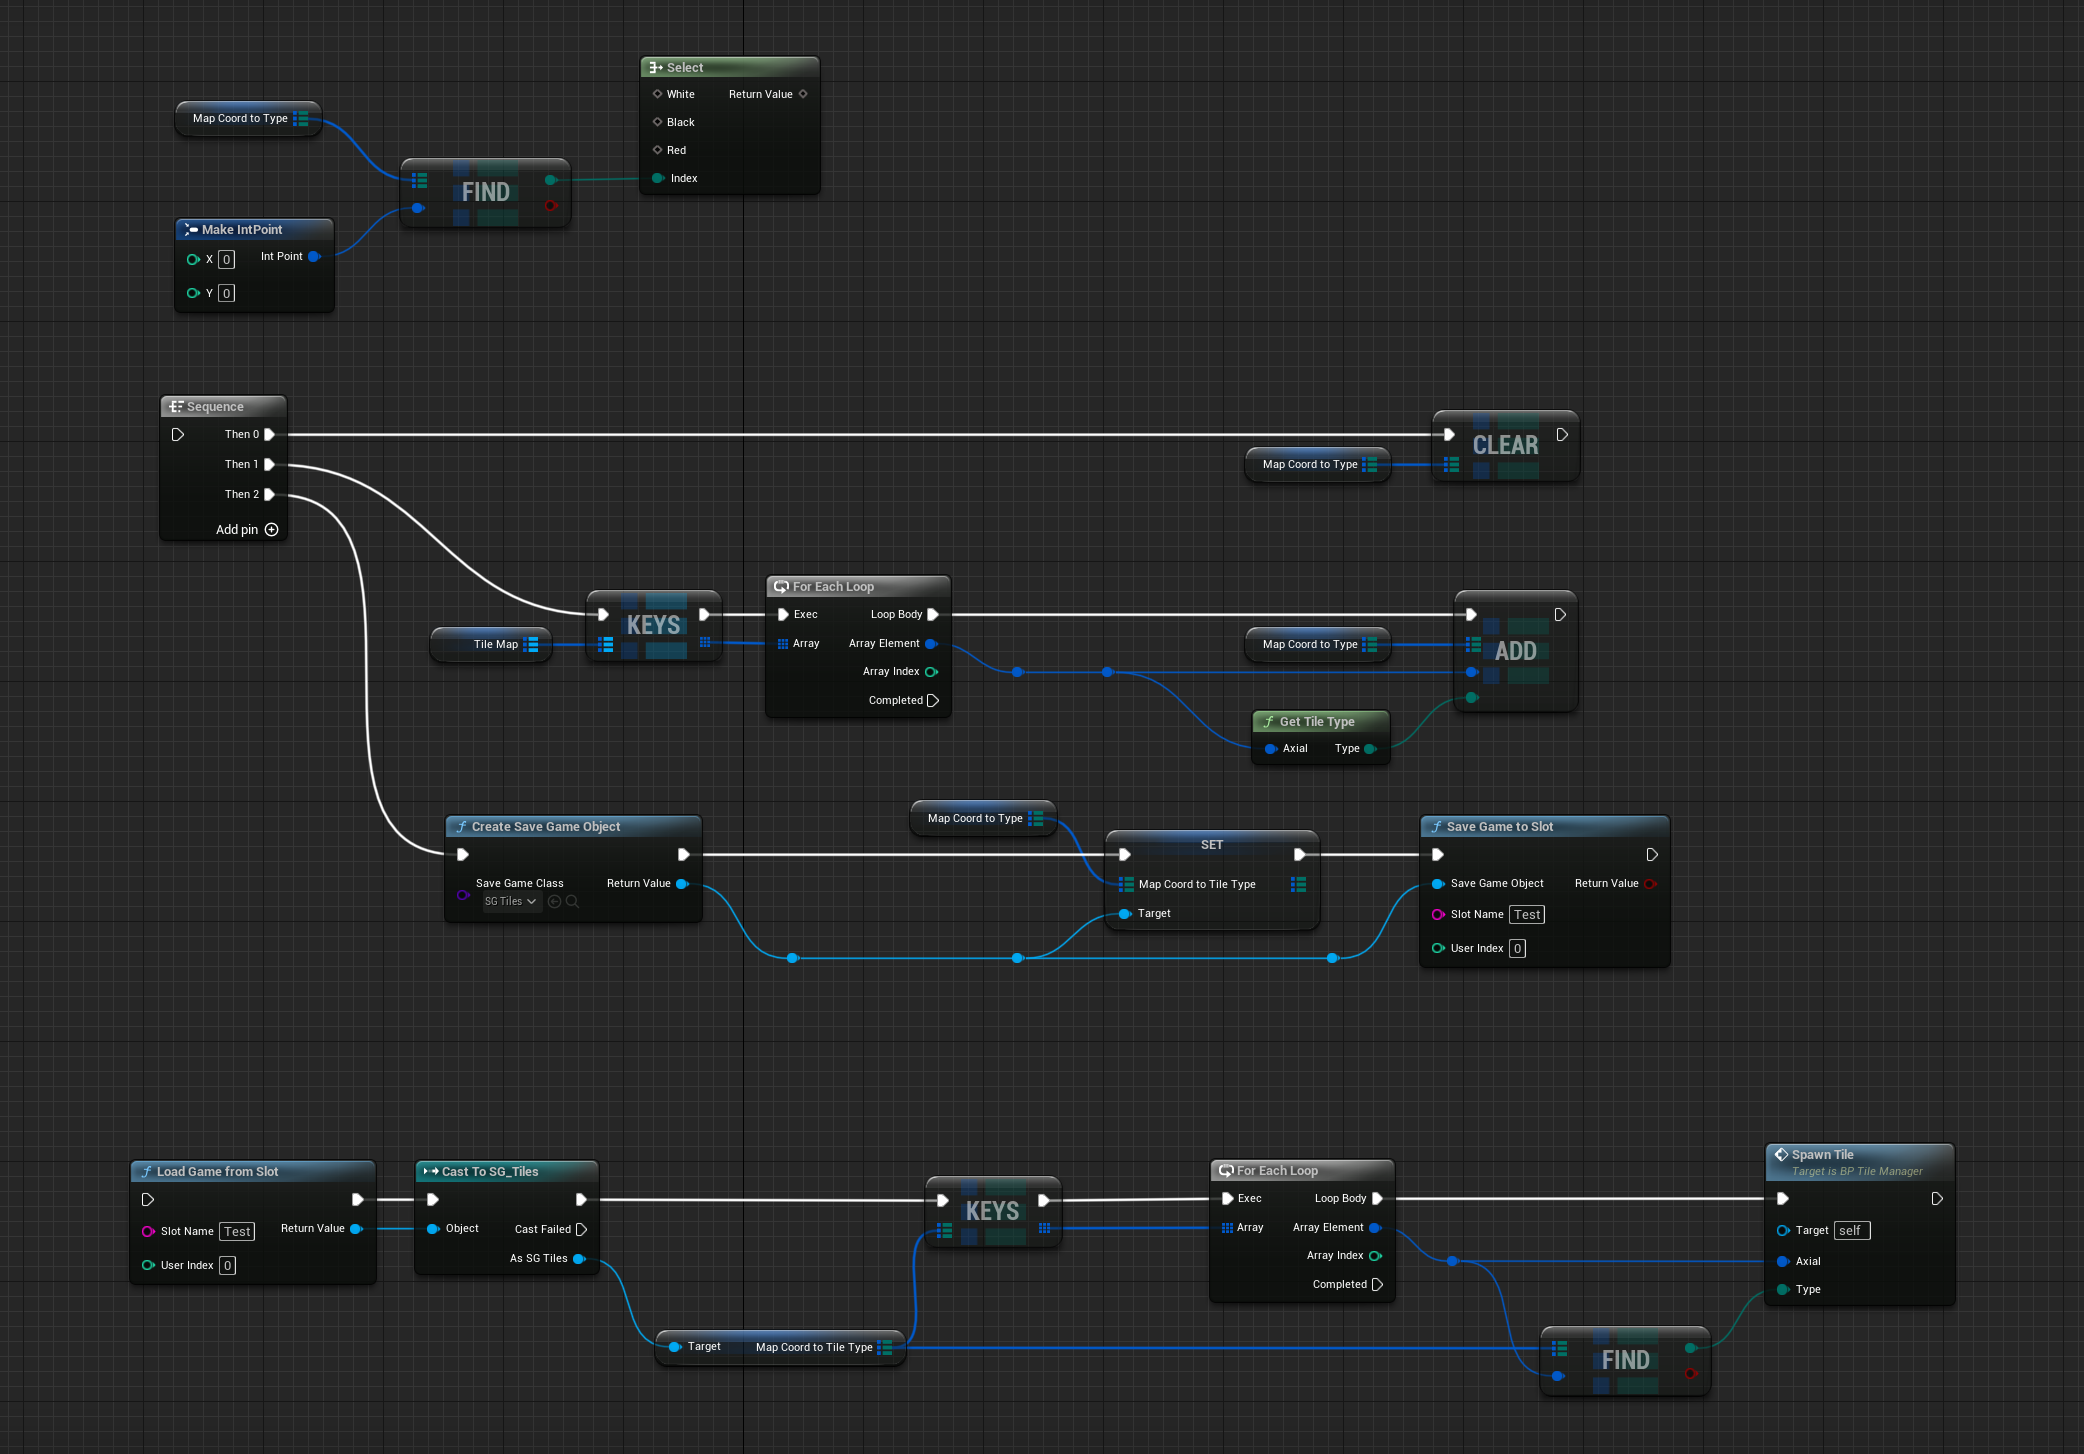The image size is (2084, 1454).
Task: Click Slot Name field on Load Game from Slot
Action: tap(237, 1231)
